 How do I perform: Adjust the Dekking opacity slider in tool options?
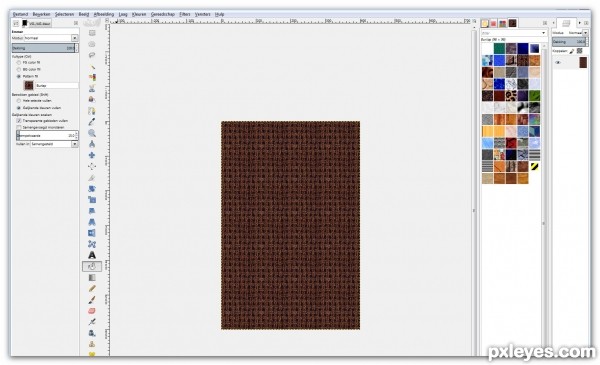pyautogui.click(x=45, y=48)
